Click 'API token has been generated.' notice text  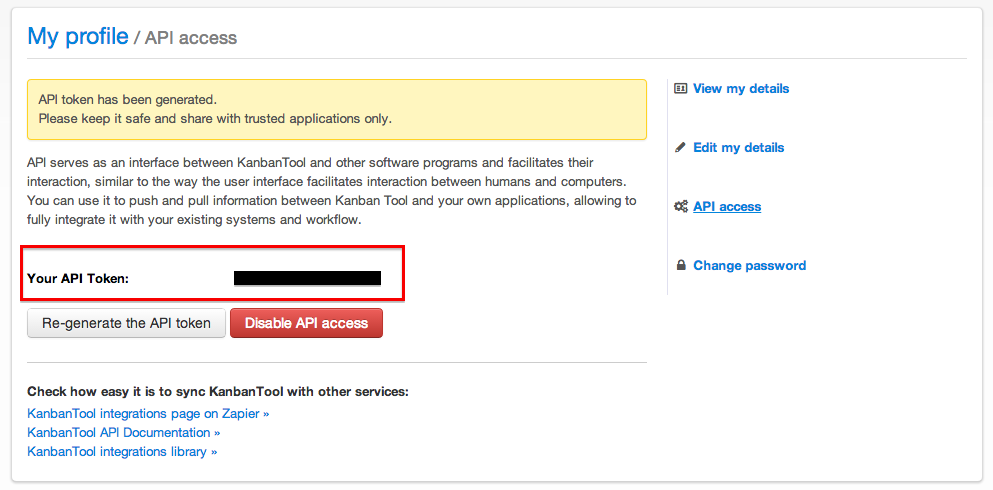pyautogui.click(x=128, y=99)
